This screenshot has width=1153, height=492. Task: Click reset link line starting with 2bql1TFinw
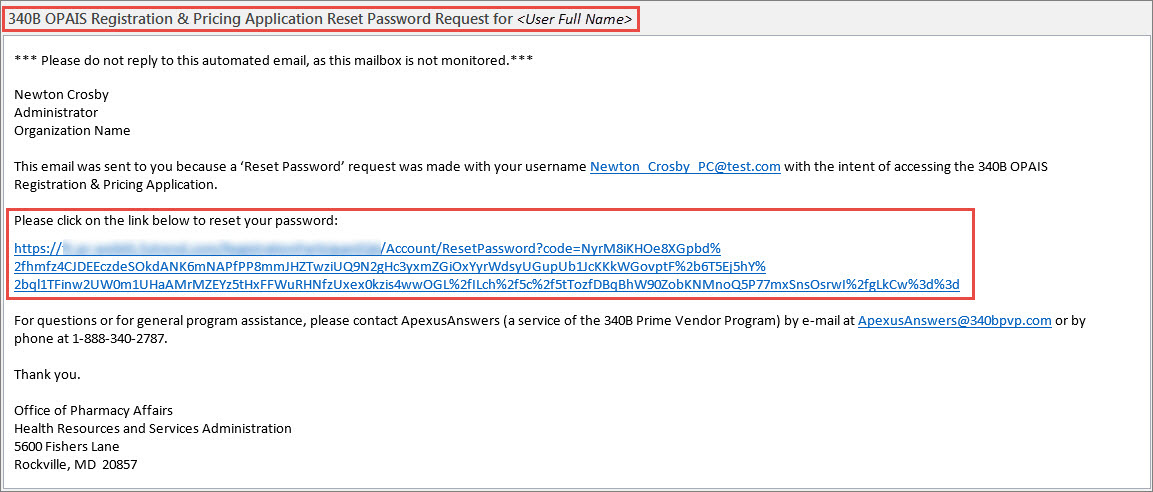click(x=486, y=285)
